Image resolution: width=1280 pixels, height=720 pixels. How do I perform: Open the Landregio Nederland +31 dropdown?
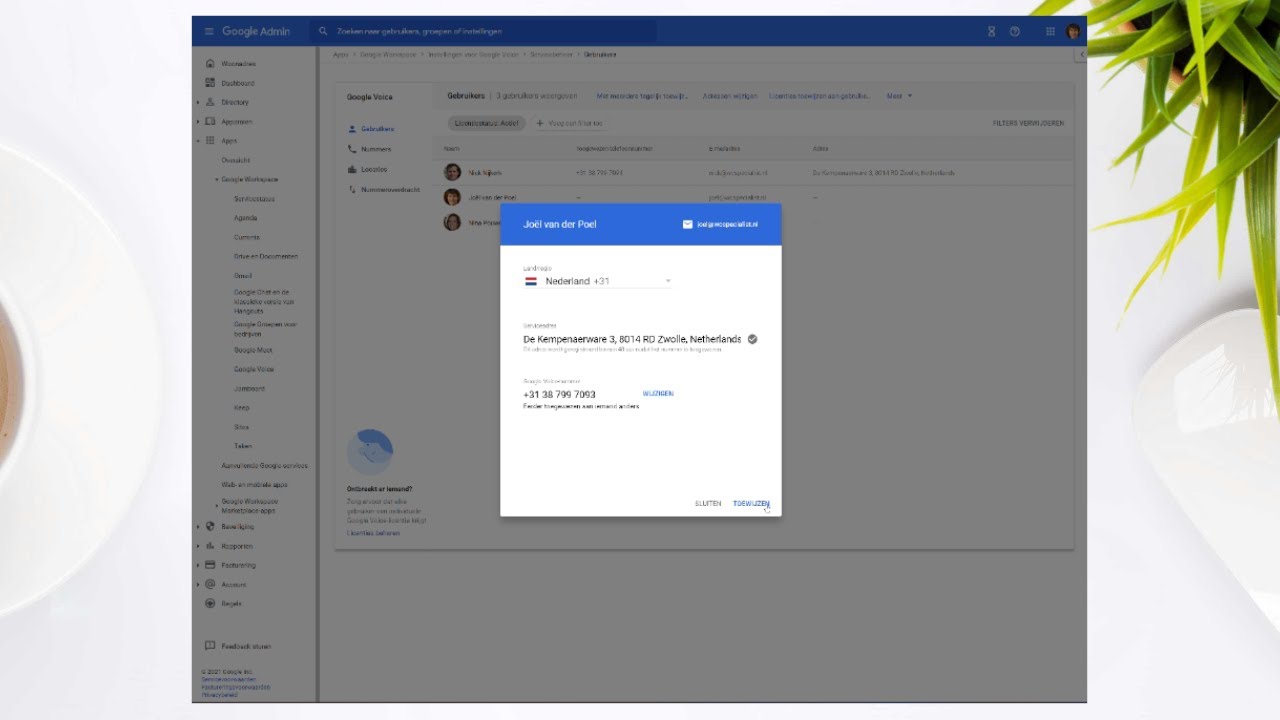coord(597,282)
